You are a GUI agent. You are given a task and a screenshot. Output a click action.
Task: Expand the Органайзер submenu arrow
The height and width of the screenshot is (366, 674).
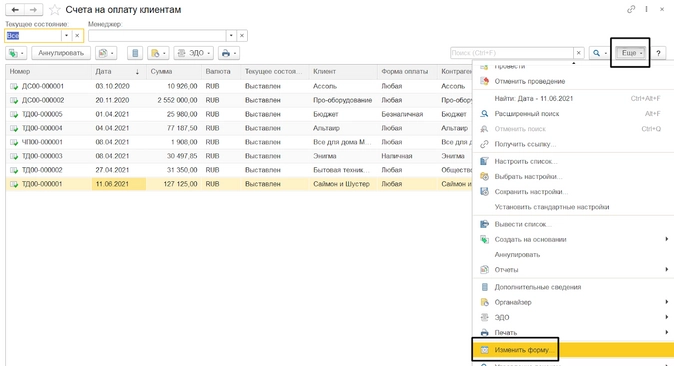[666, 302]
